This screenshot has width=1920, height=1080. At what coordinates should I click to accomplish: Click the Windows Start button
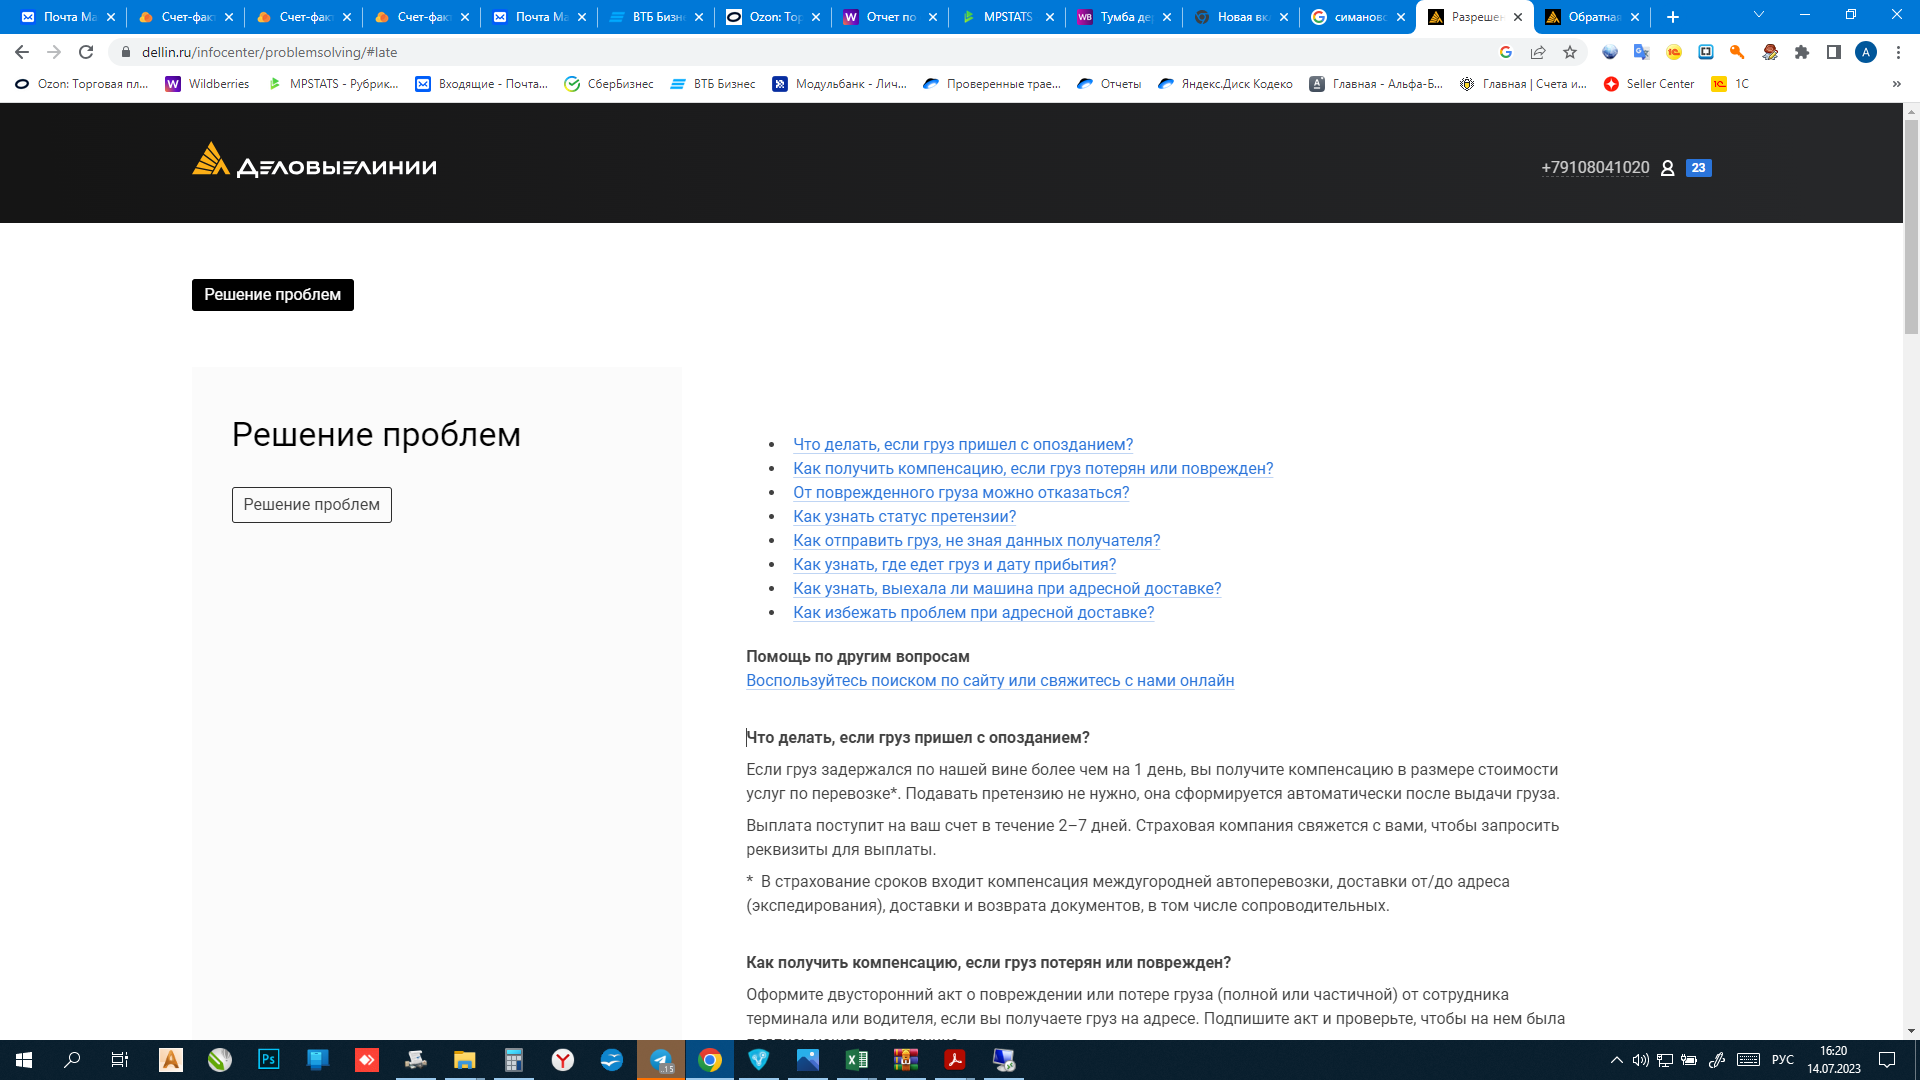pyautogui.click(x=24, y=1059)
